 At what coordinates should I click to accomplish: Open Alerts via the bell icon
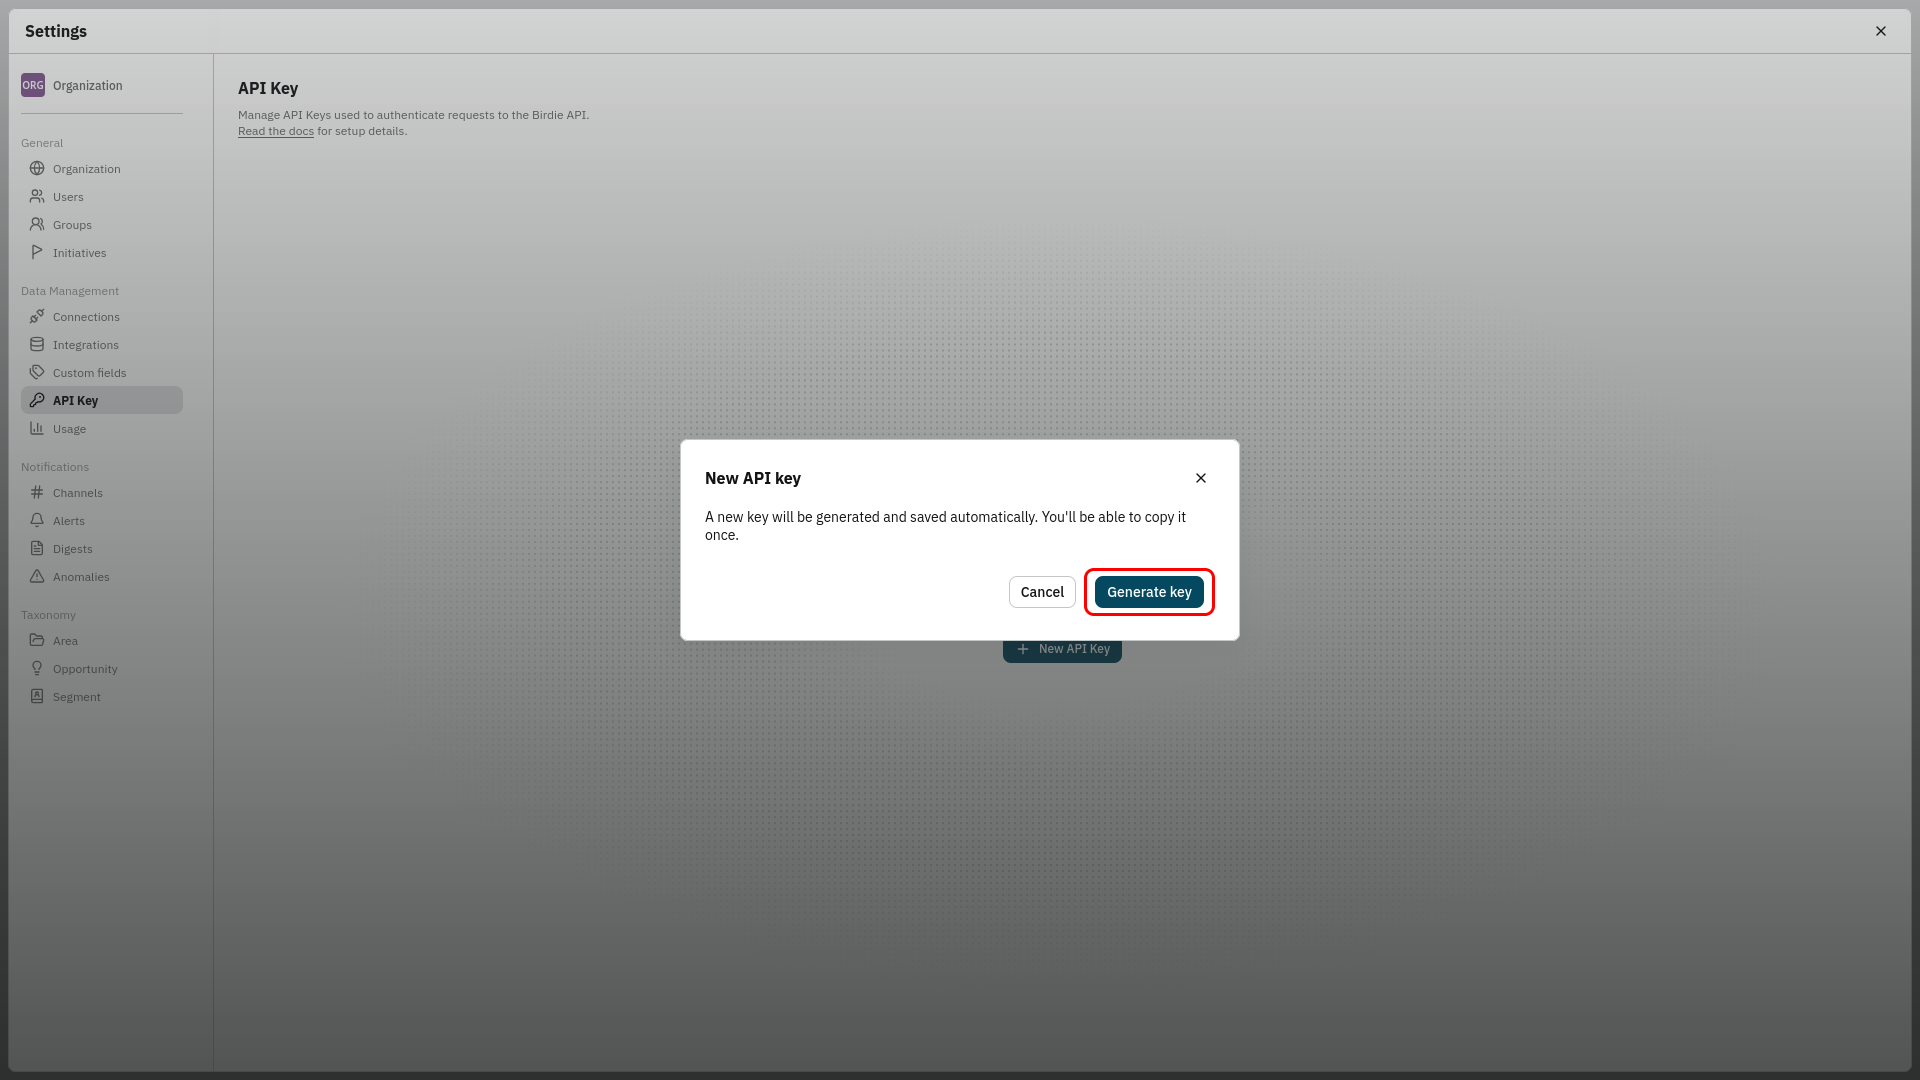tap(37, 520)
